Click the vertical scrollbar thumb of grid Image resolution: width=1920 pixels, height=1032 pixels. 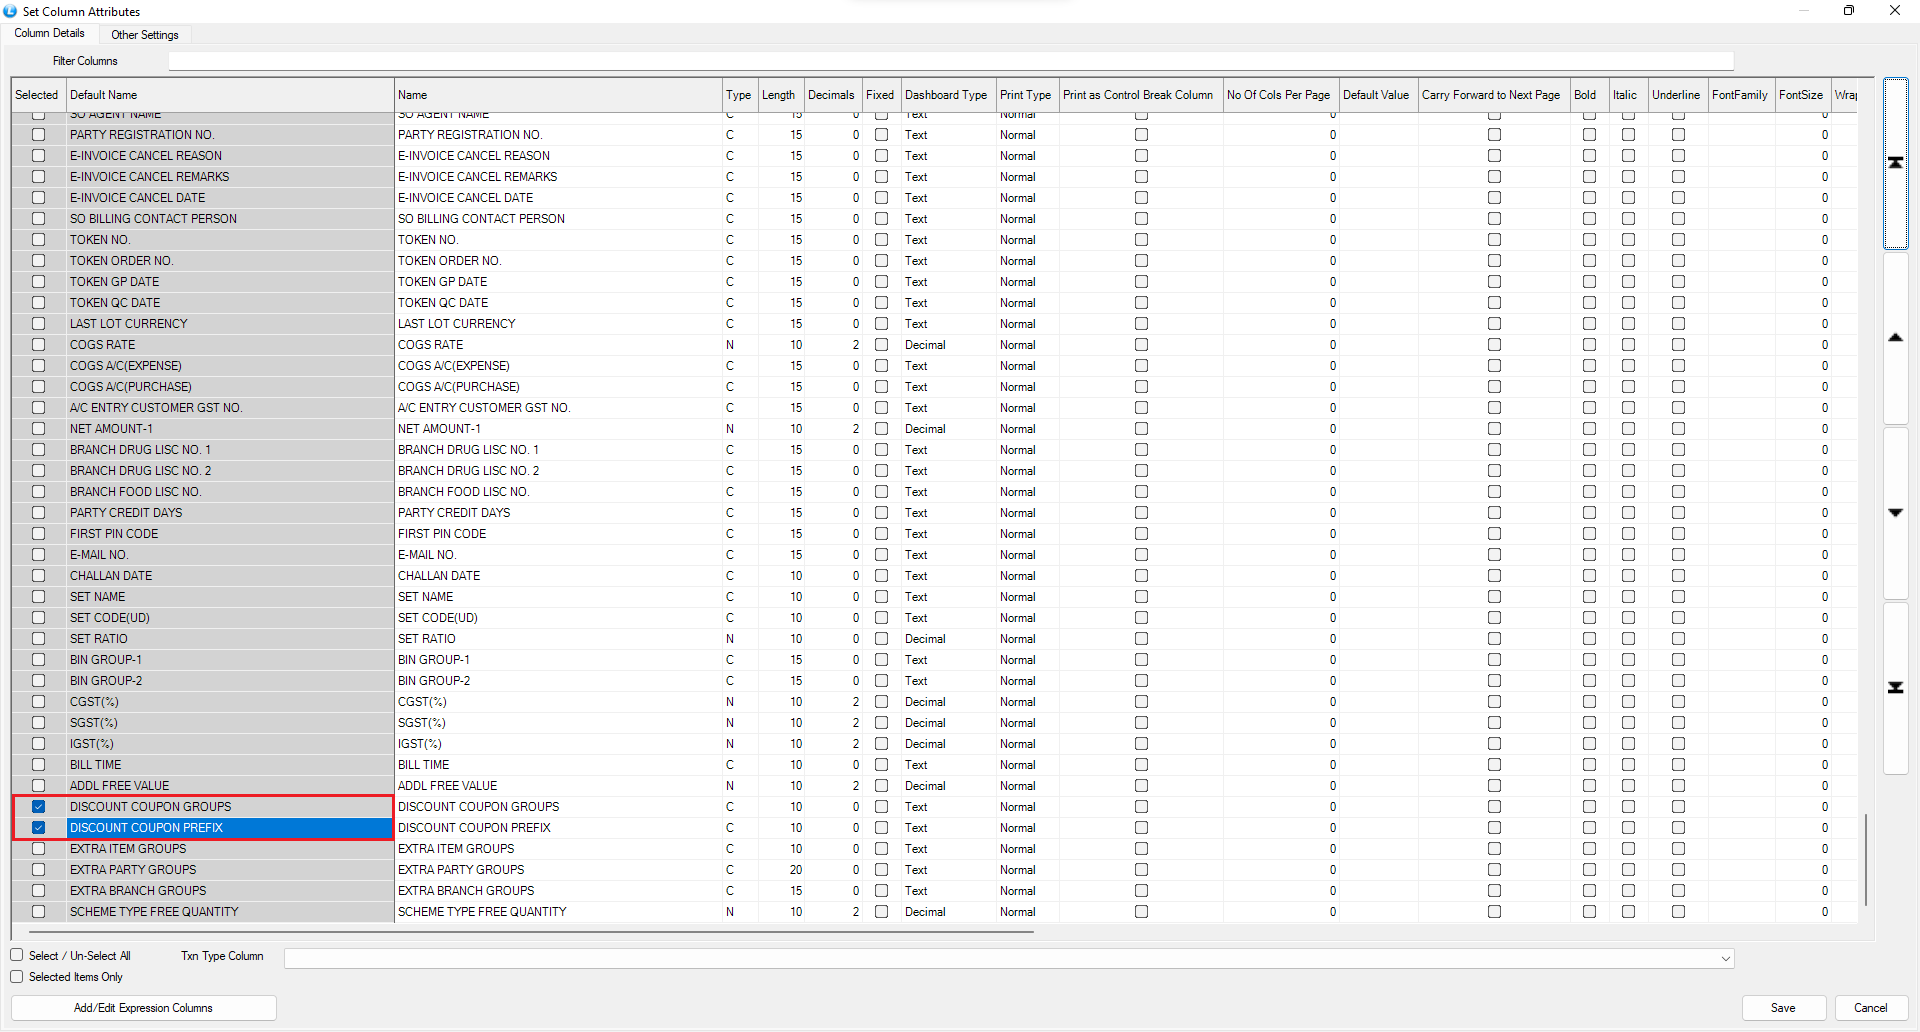1866,860
